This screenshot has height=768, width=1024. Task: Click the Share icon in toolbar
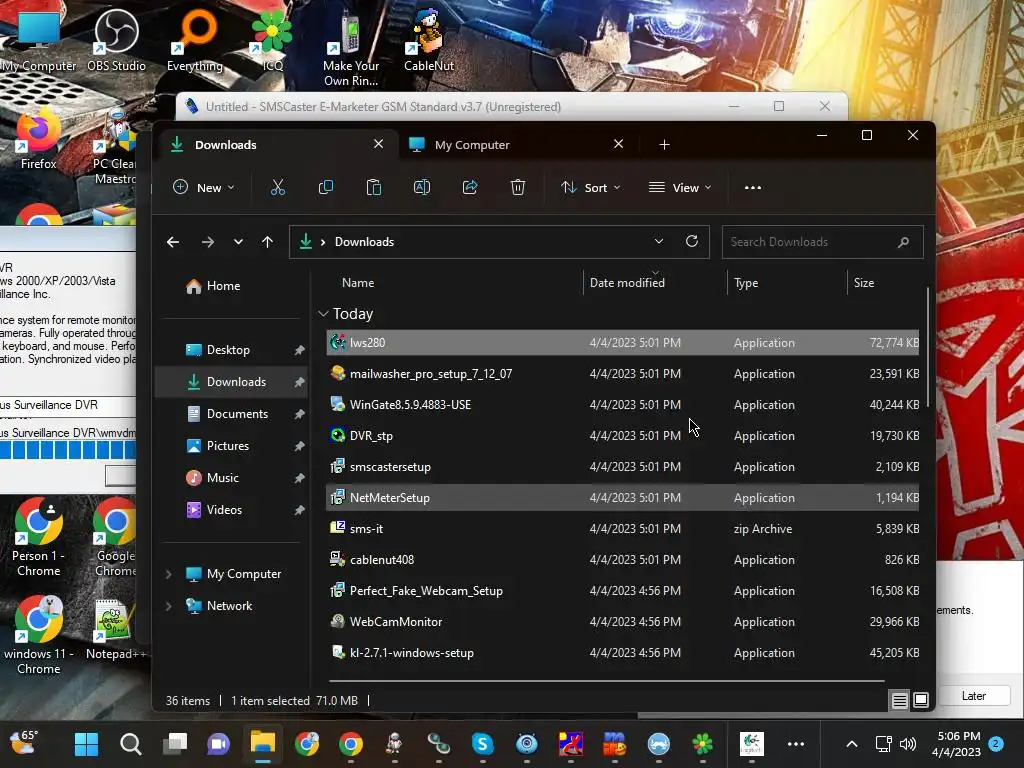[470, 188]
